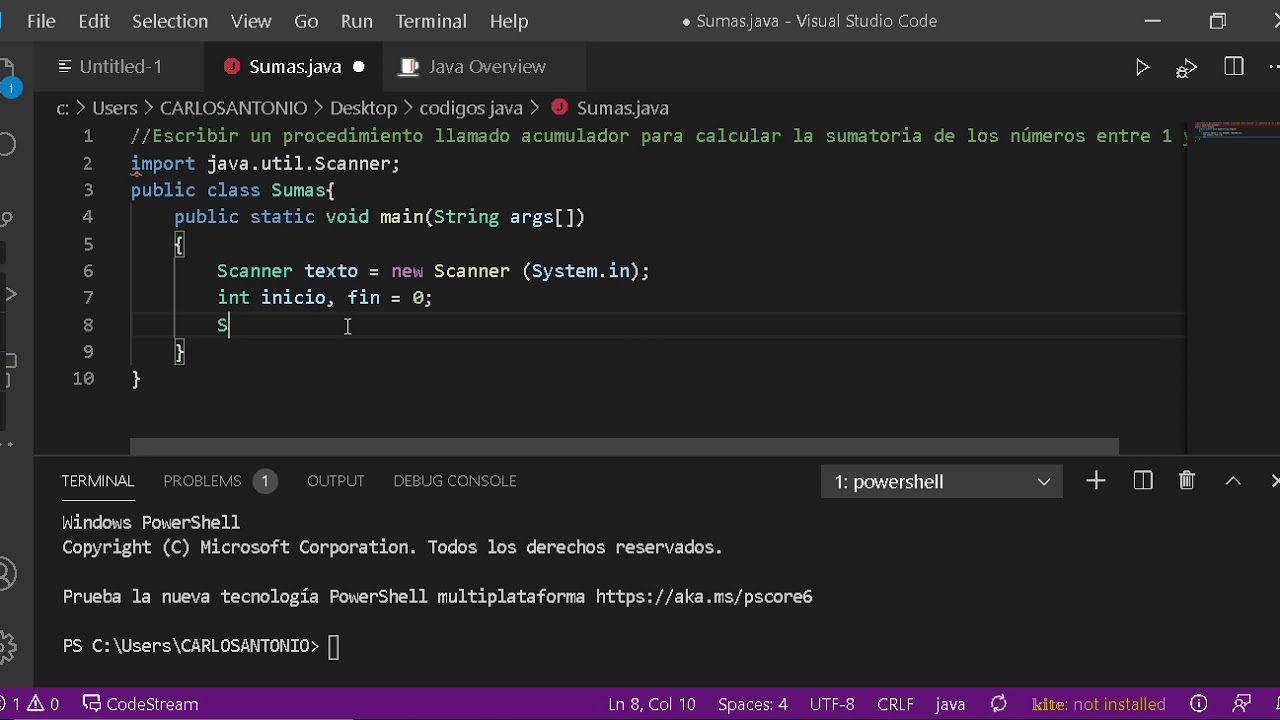Change the java language mode selector
The width and height of the screenshot is (1280, 720).
pyautogui.click(x=950, y=704)
